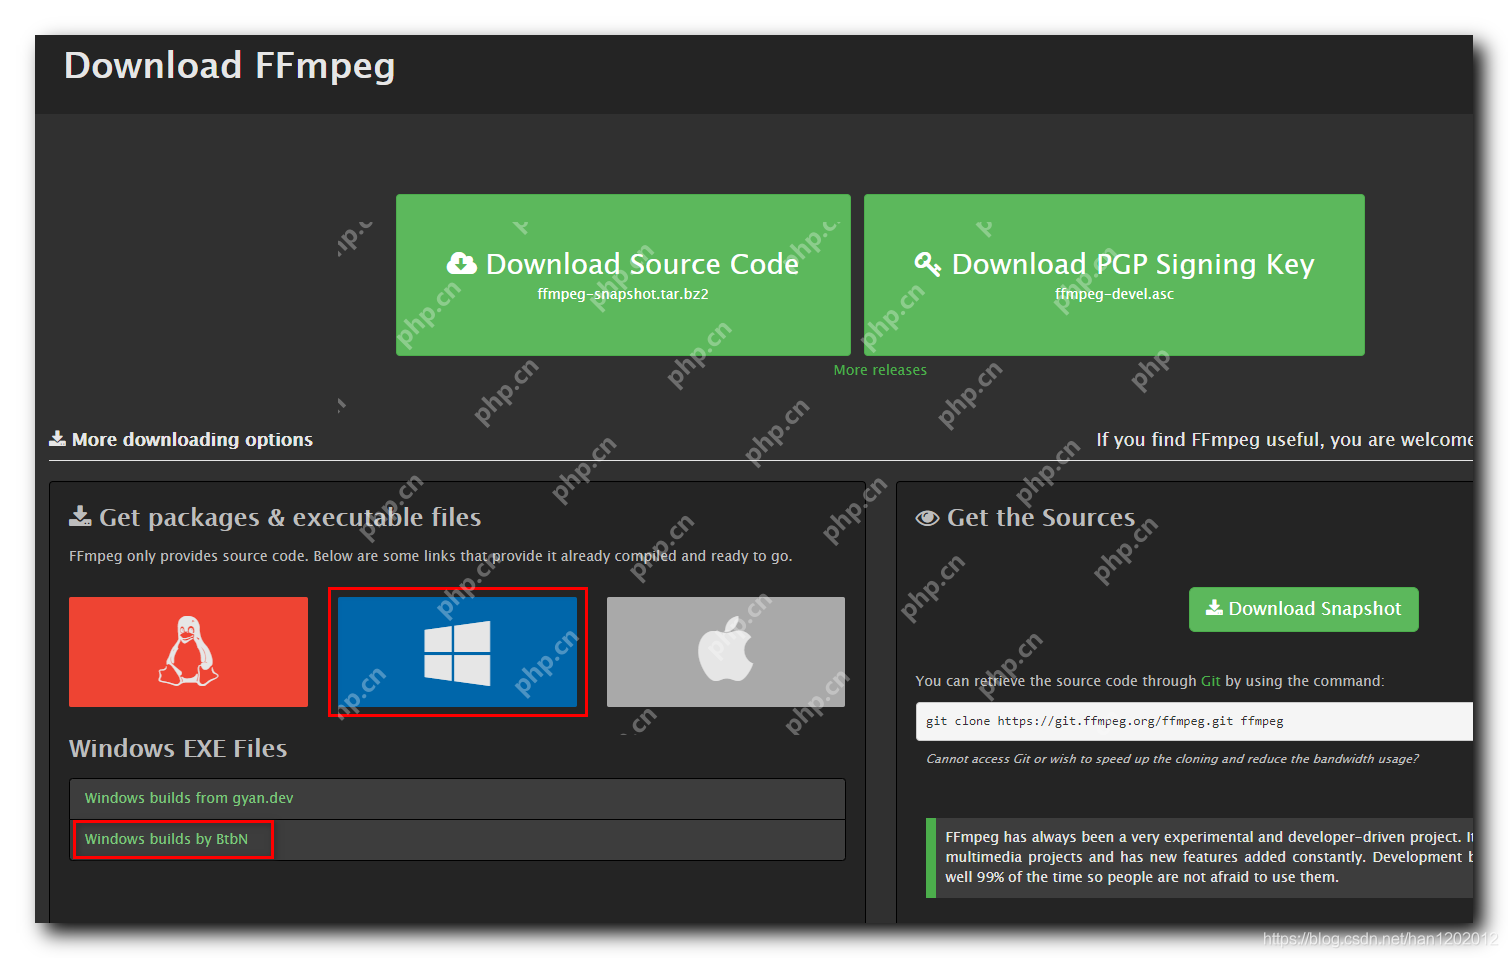Click the eye icon beside Get the Sources

click(927, 517)
